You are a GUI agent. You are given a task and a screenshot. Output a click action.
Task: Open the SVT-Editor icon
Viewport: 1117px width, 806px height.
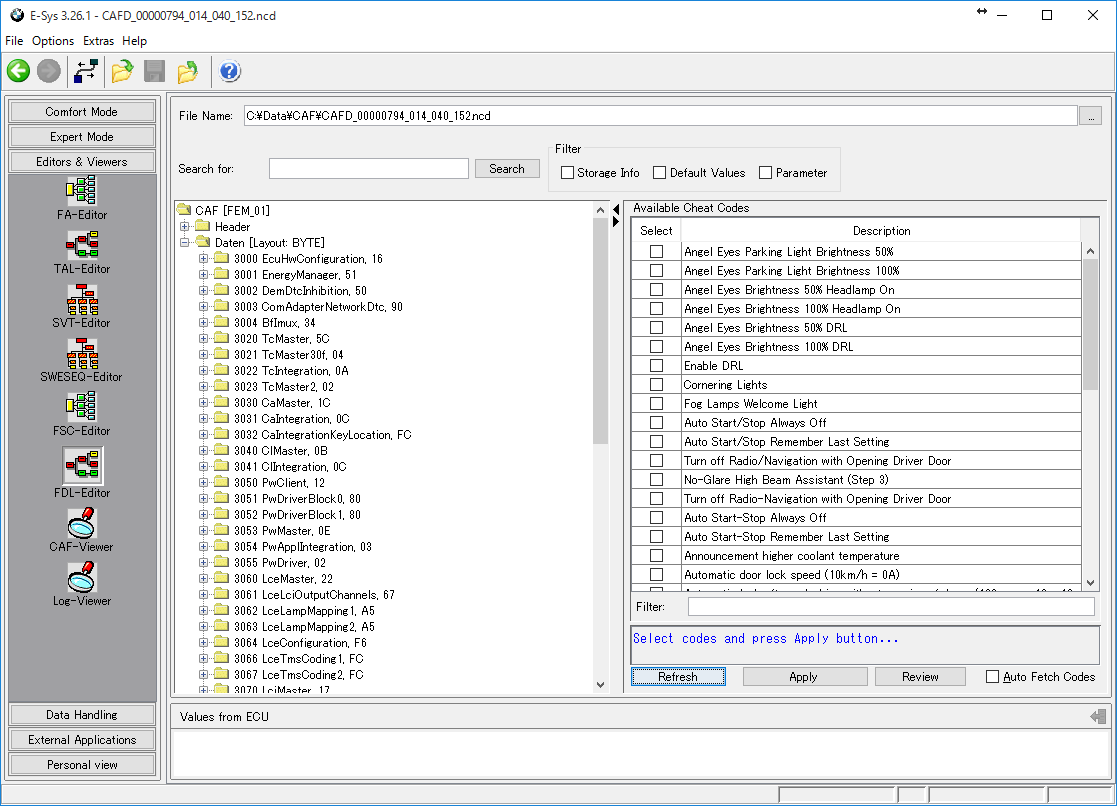pos(82,299)
